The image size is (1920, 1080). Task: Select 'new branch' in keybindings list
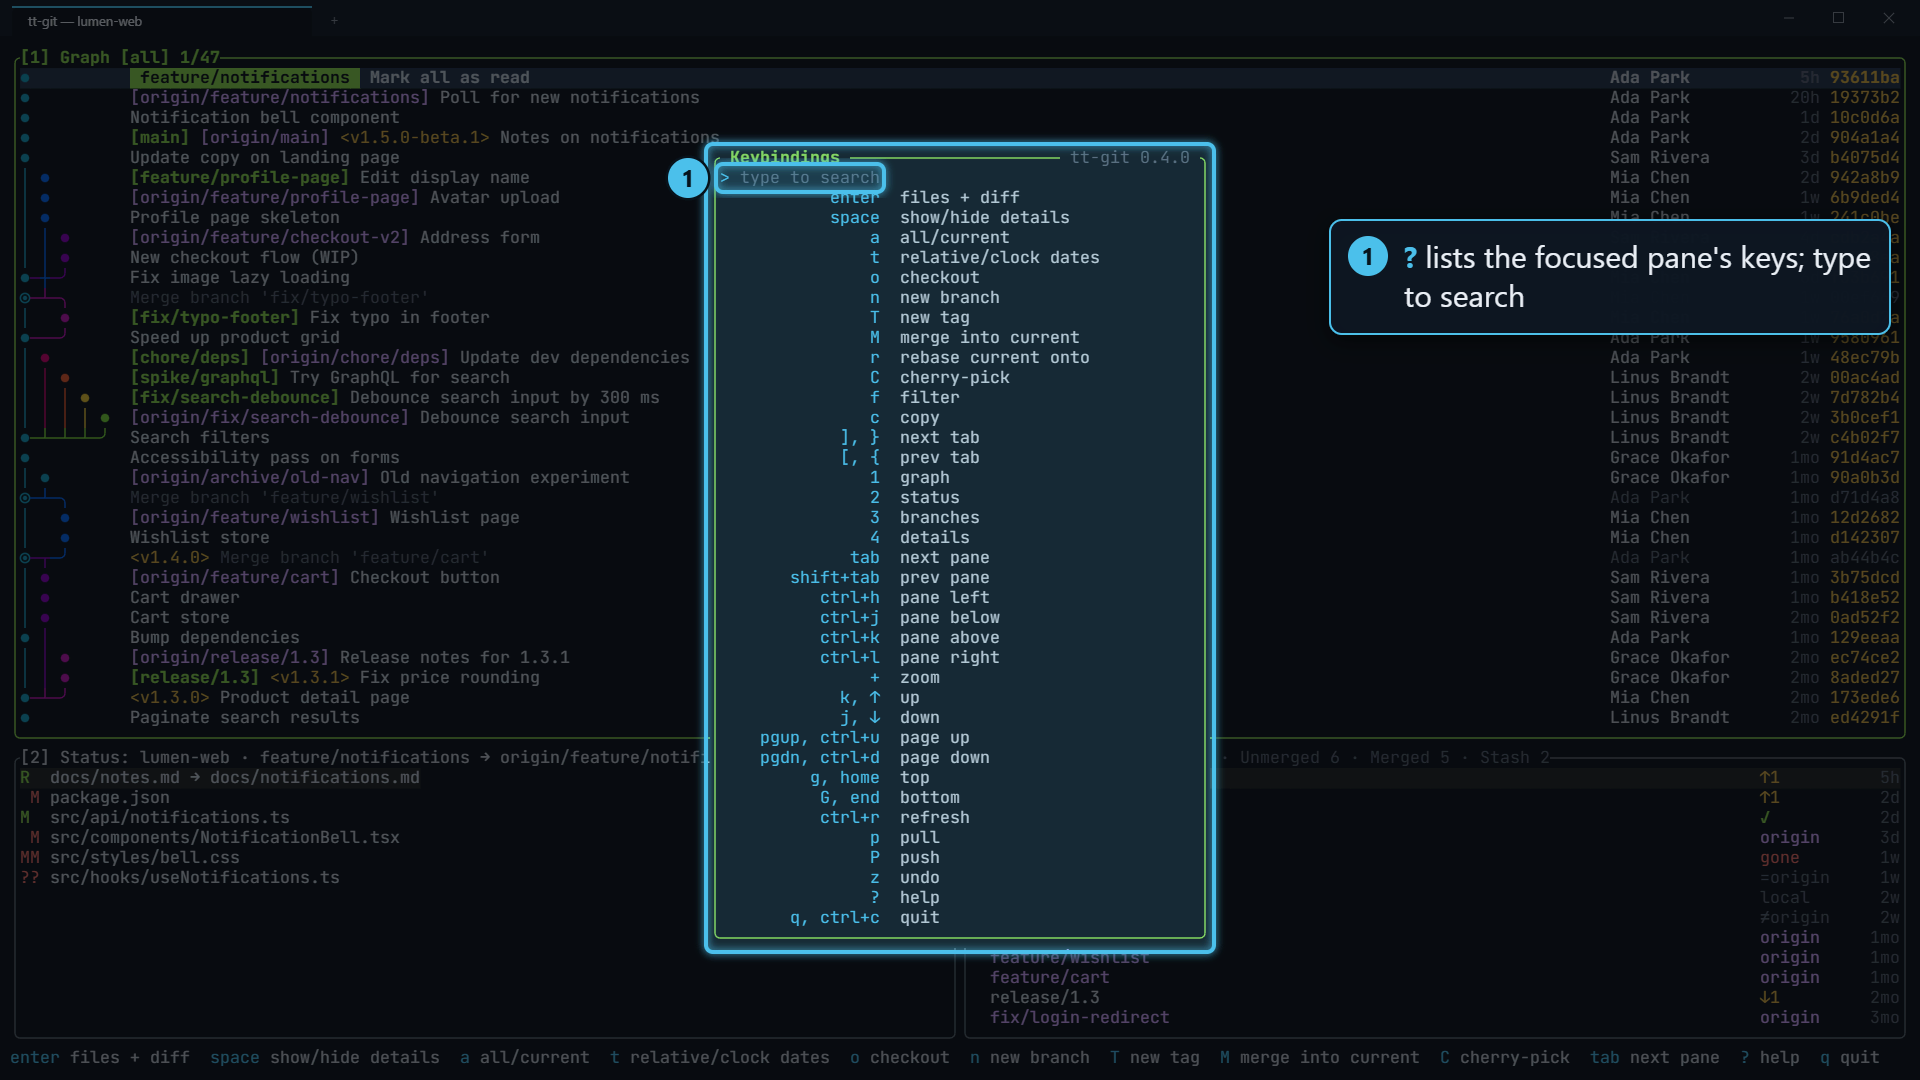tap(960, 298)
